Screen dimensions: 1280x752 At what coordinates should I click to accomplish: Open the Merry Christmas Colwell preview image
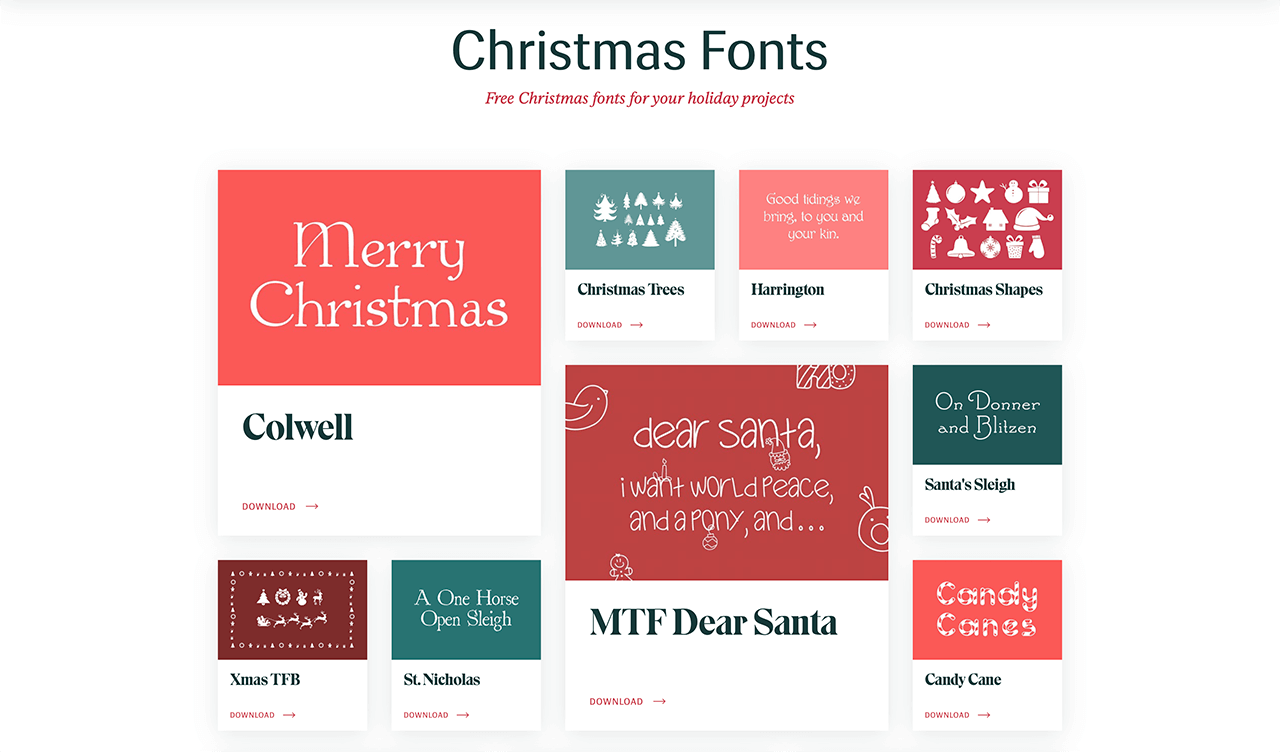379,277
